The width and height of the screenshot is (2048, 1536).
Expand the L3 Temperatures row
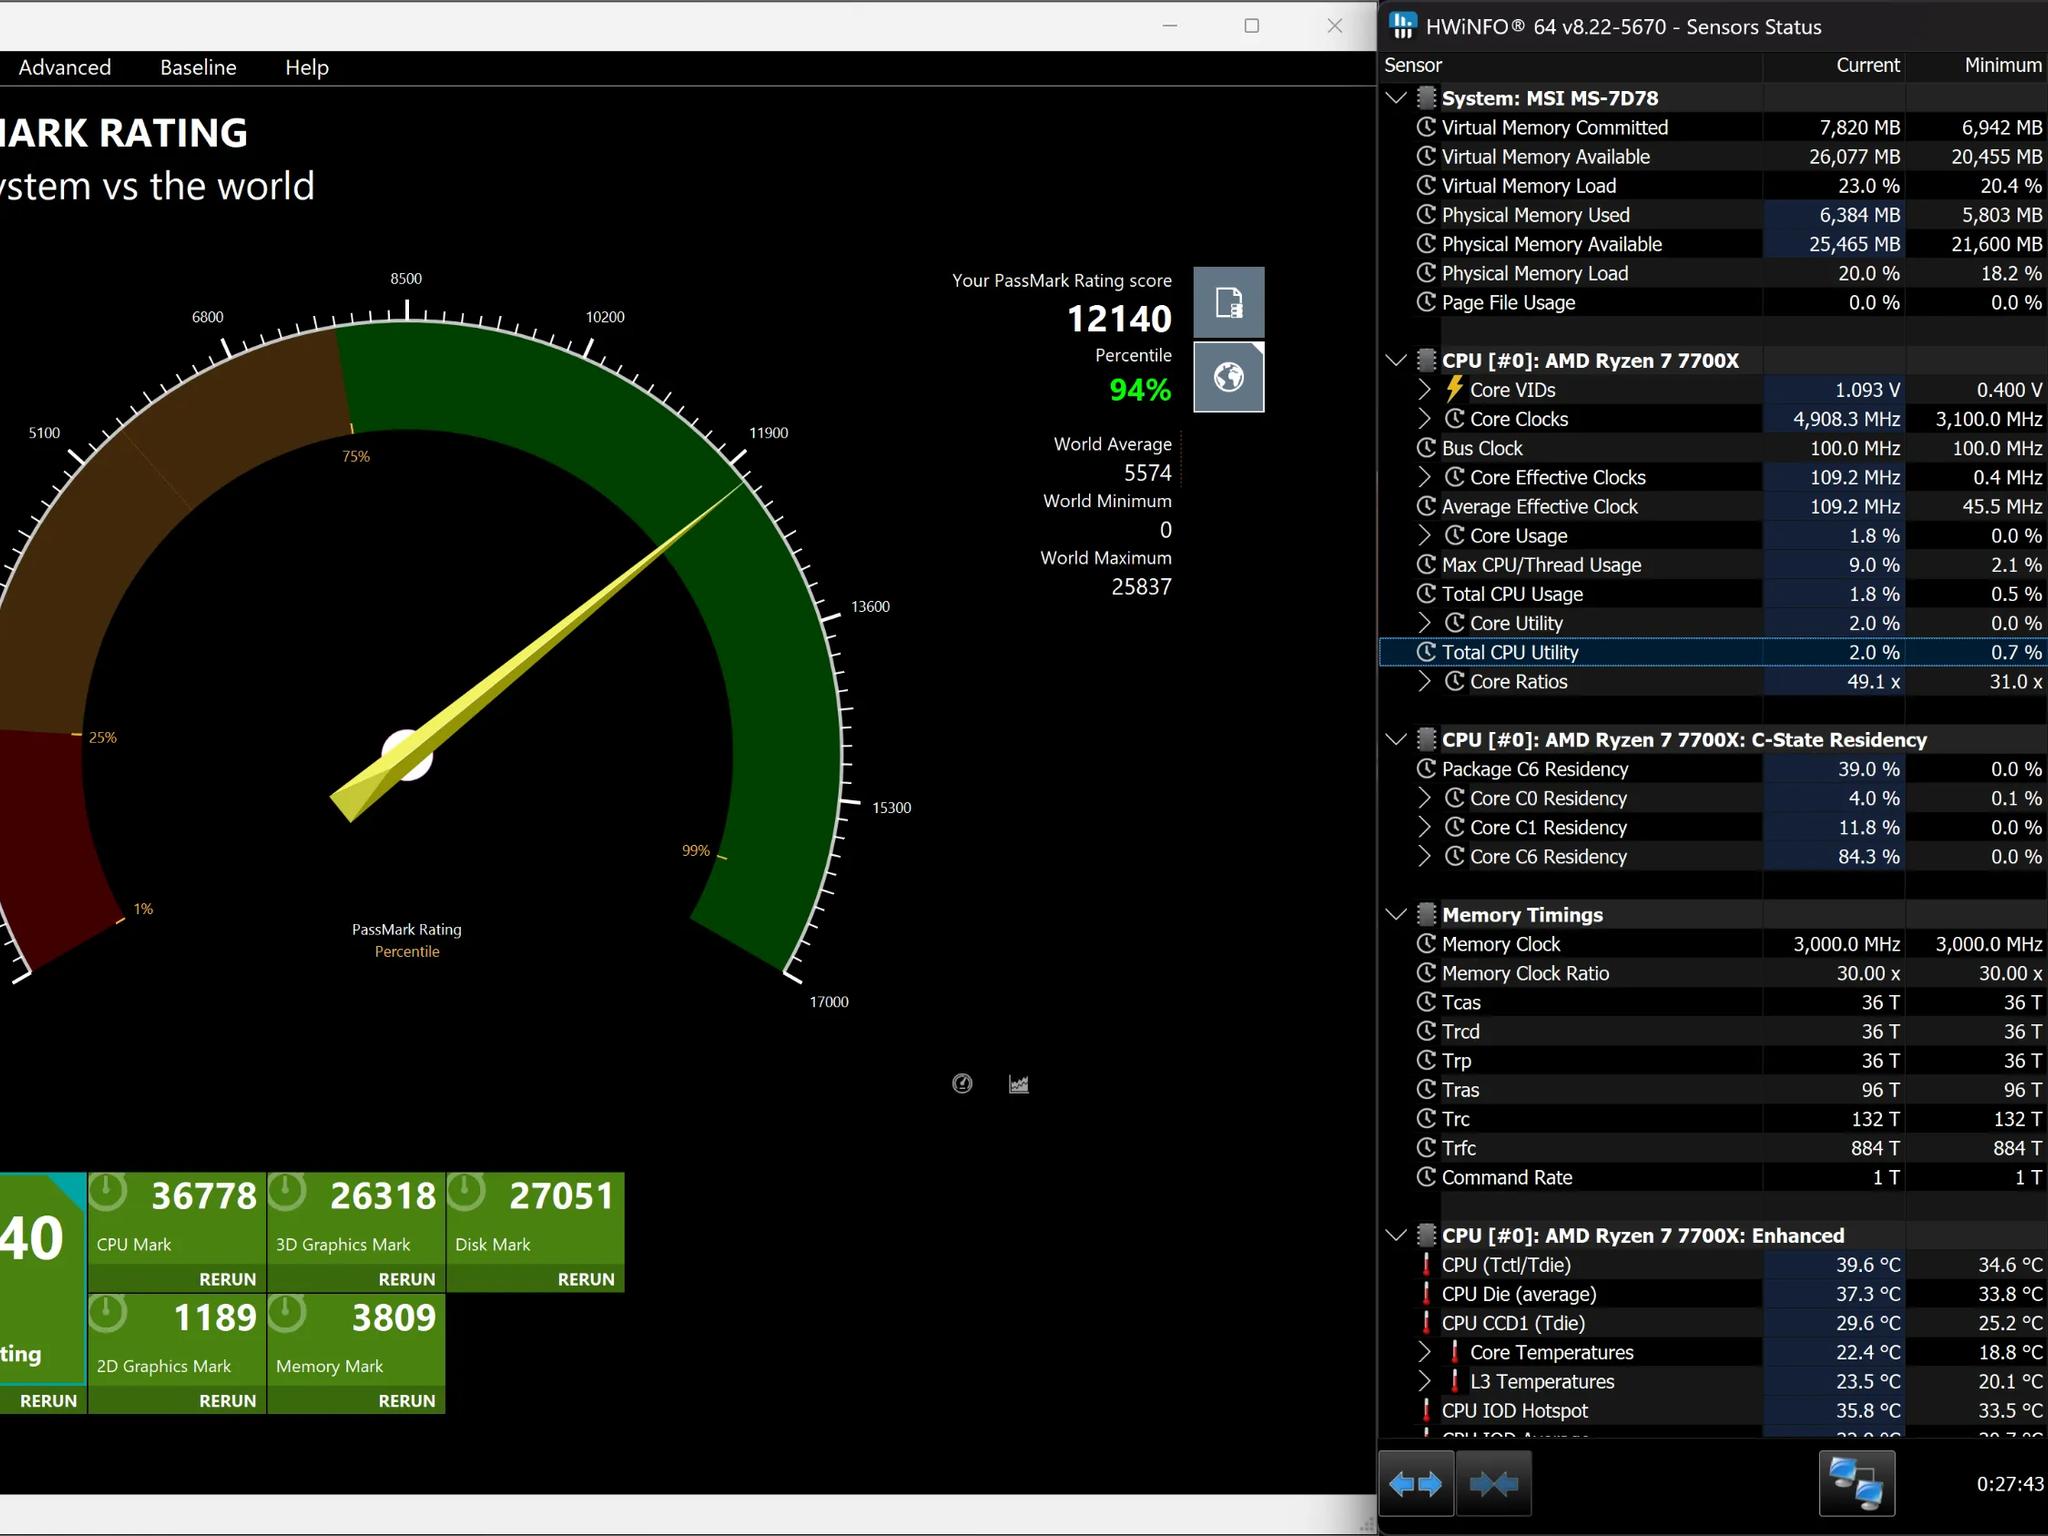tap(1425, 1381)
